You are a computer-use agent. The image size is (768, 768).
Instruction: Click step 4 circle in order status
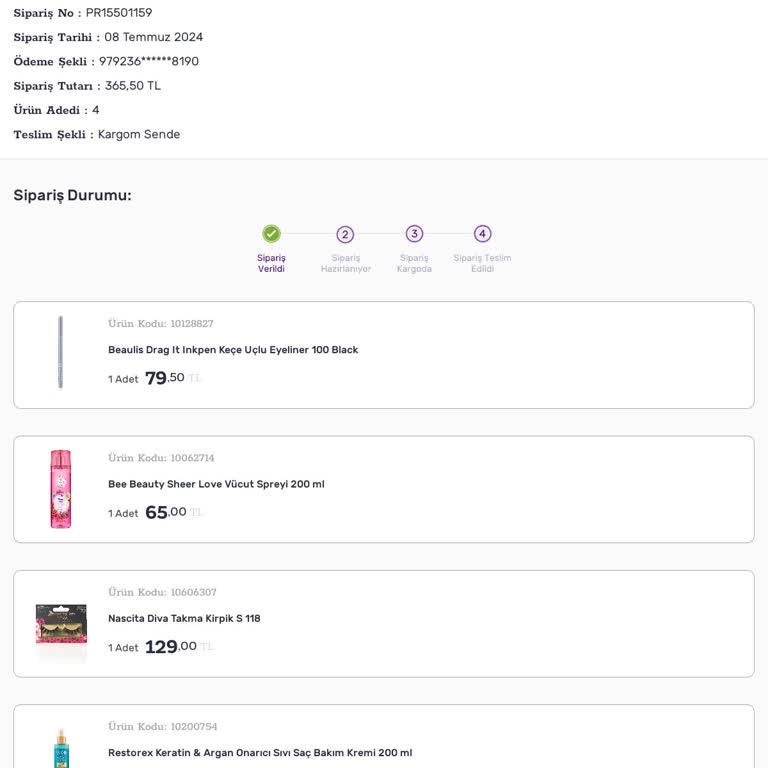(x=483, y=234)
